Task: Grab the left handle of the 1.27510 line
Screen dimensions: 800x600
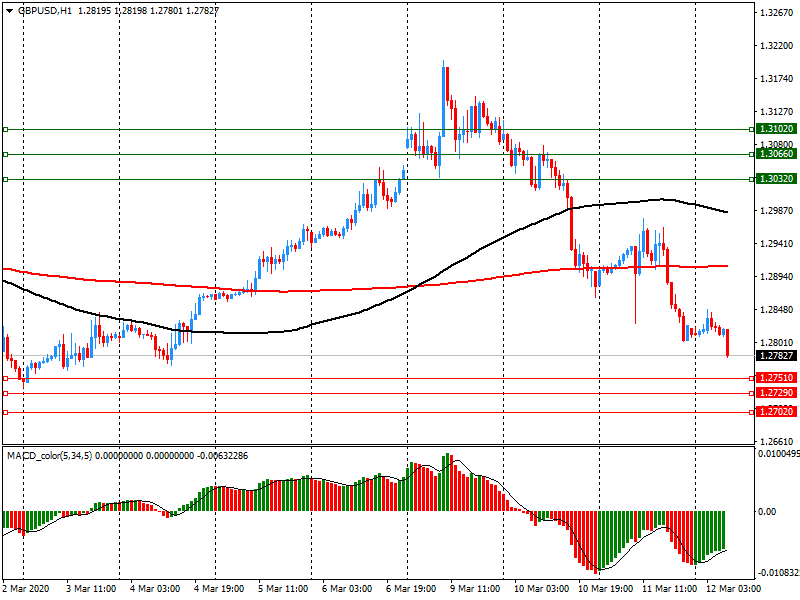Action: tap(6, 379)
